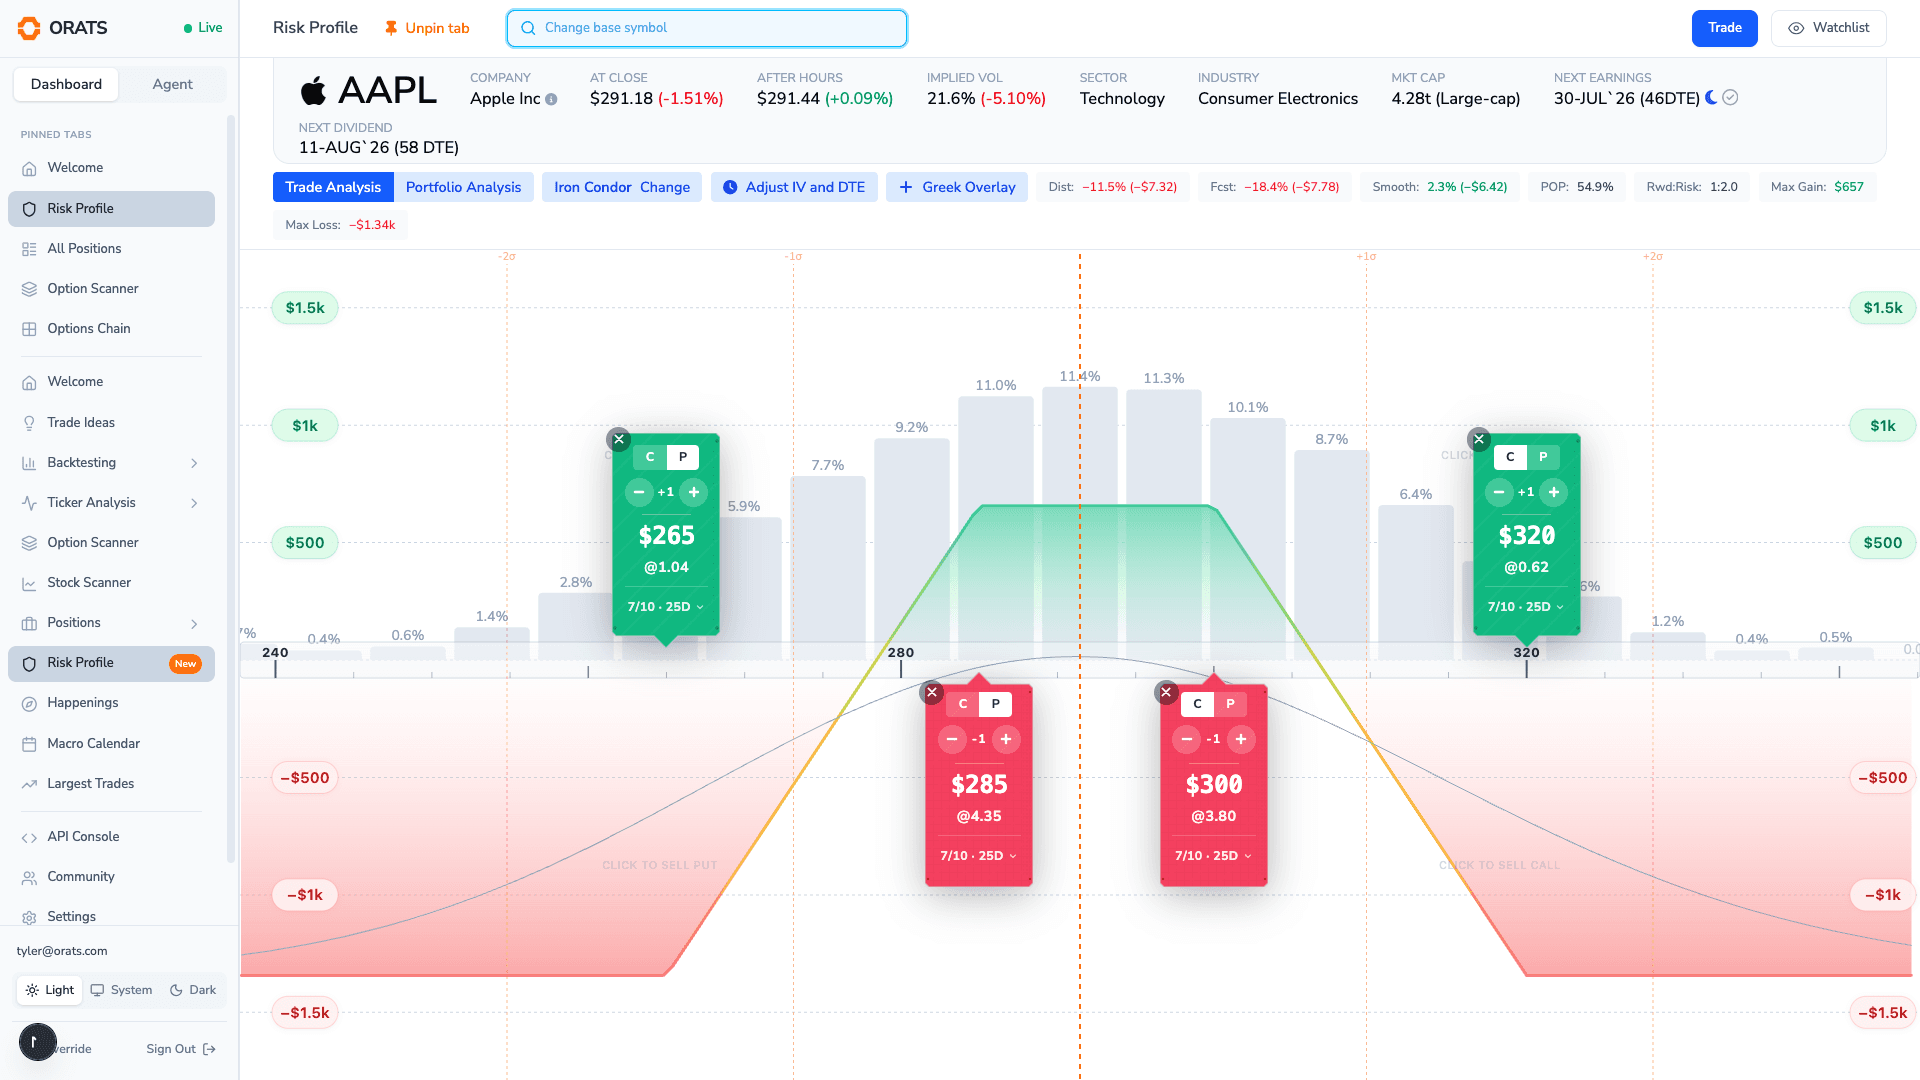The height and width of the screenshot is (1080, 1920).
Task: Expand the Positions submenu
Action: coord(194,623)
